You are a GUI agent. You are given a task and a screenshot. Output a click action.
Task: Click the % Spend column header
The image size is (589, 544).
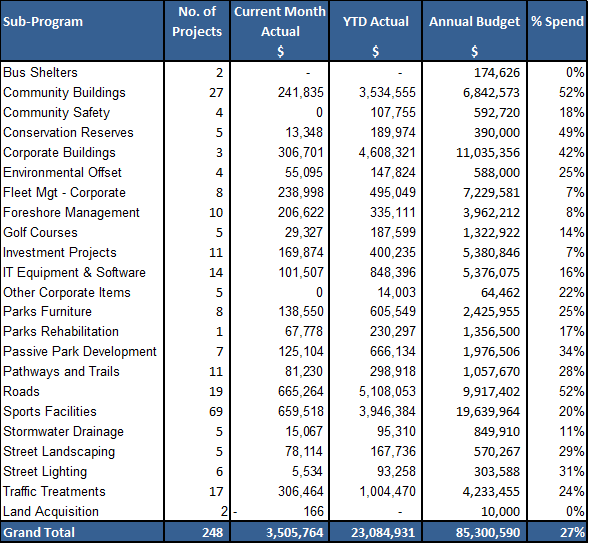557,31
